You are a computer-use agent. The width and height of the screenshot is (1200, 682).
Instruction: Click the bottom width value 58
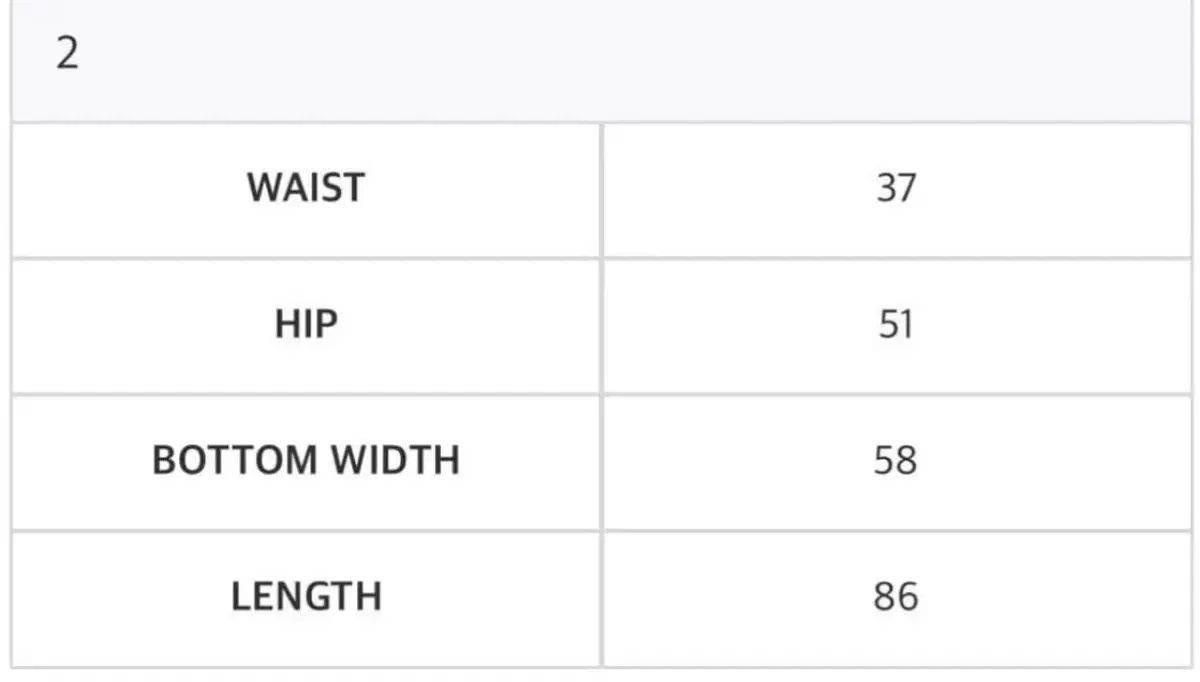(x=895, y=460)
